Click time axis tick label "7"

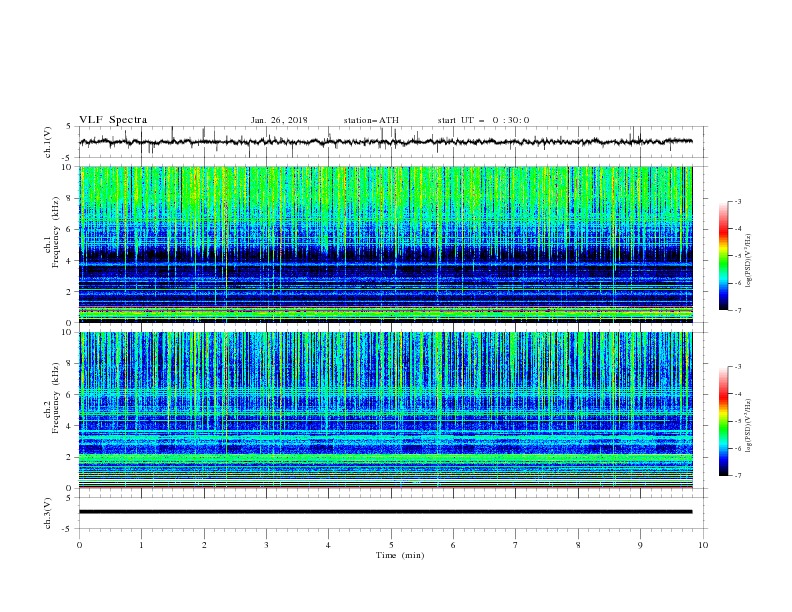point(516,545)
